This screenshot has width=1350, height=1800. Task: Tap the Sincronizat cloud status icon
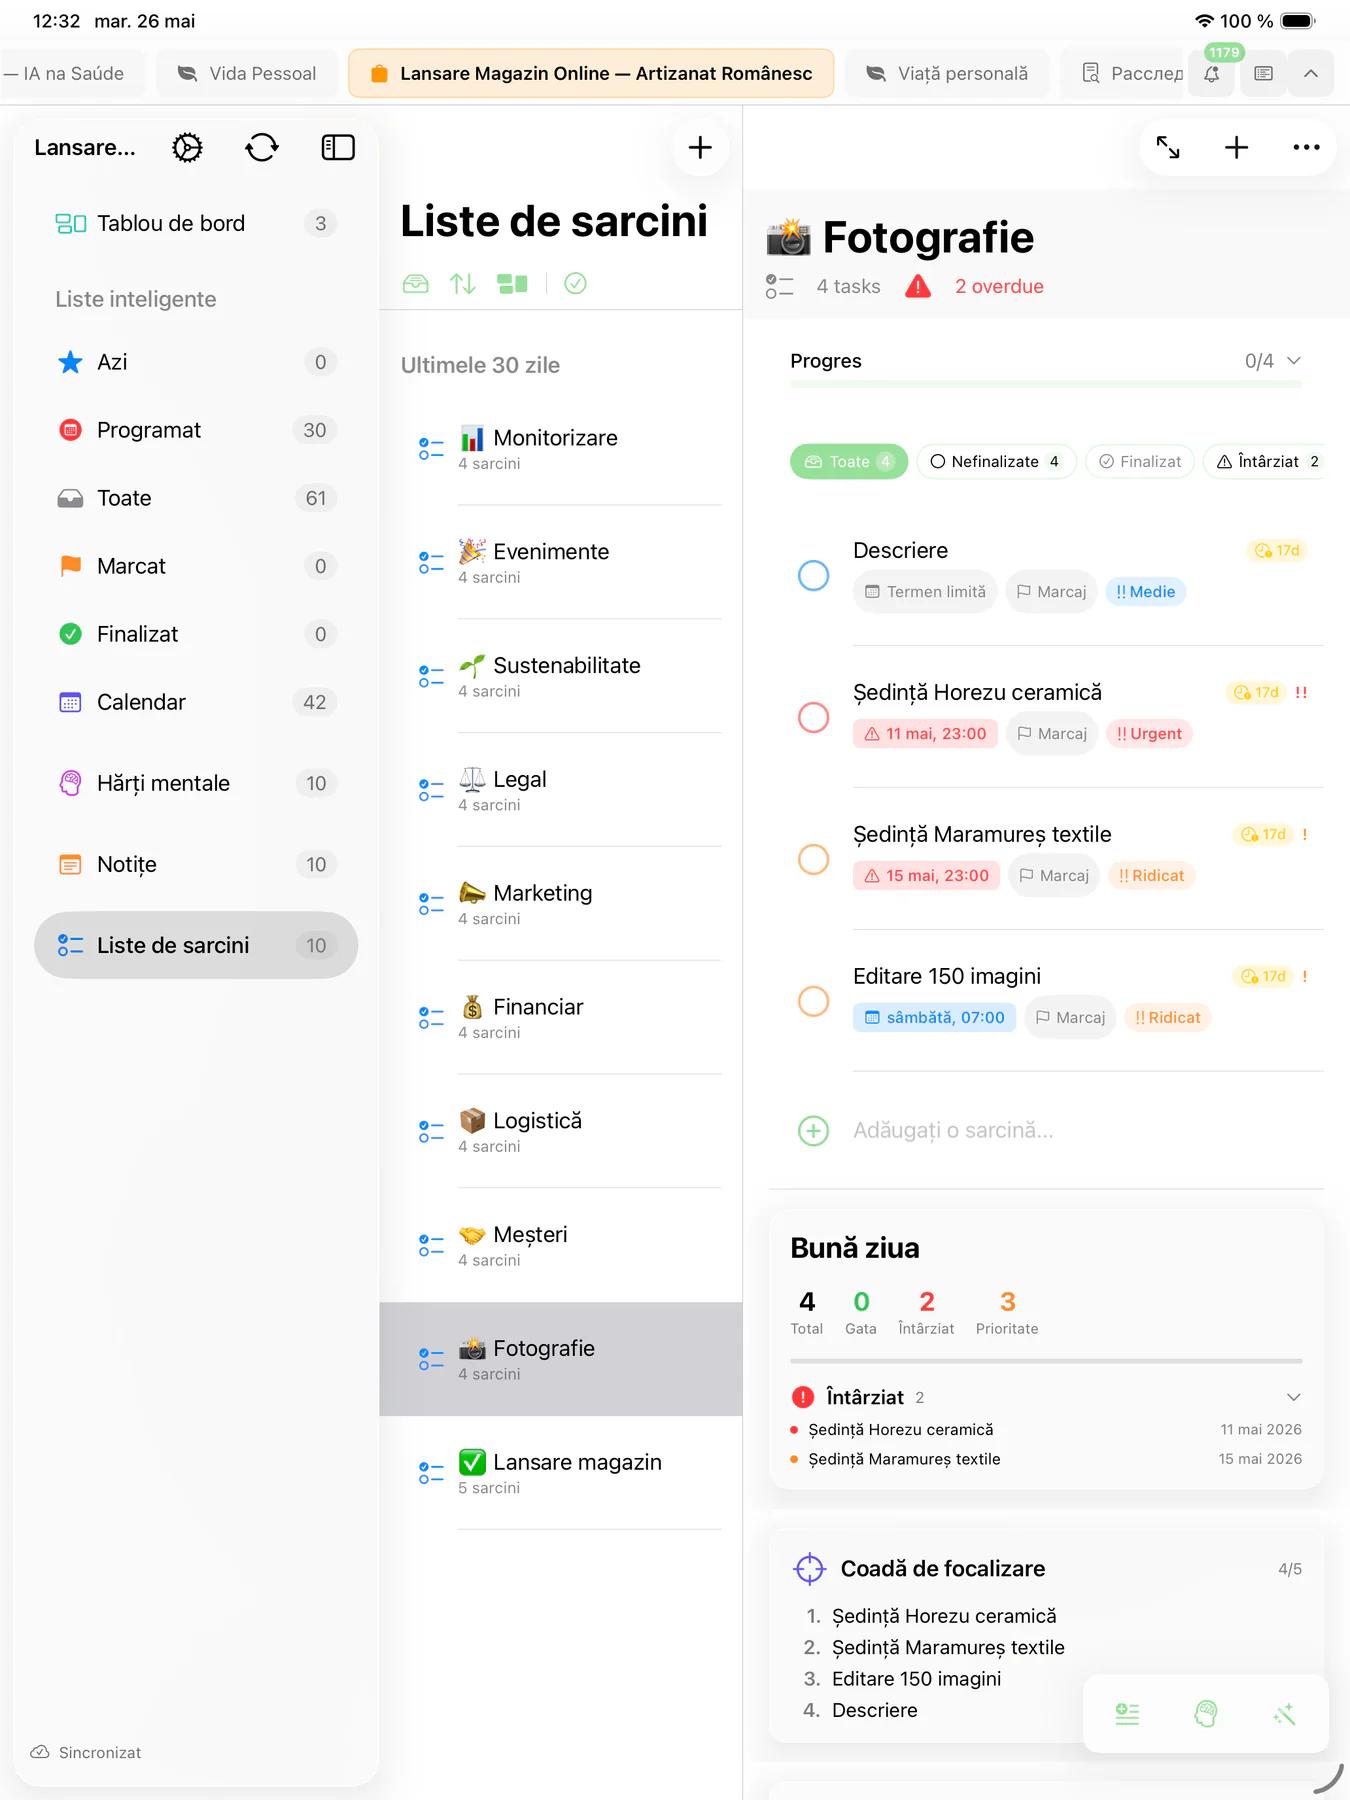coord(40,1752)
